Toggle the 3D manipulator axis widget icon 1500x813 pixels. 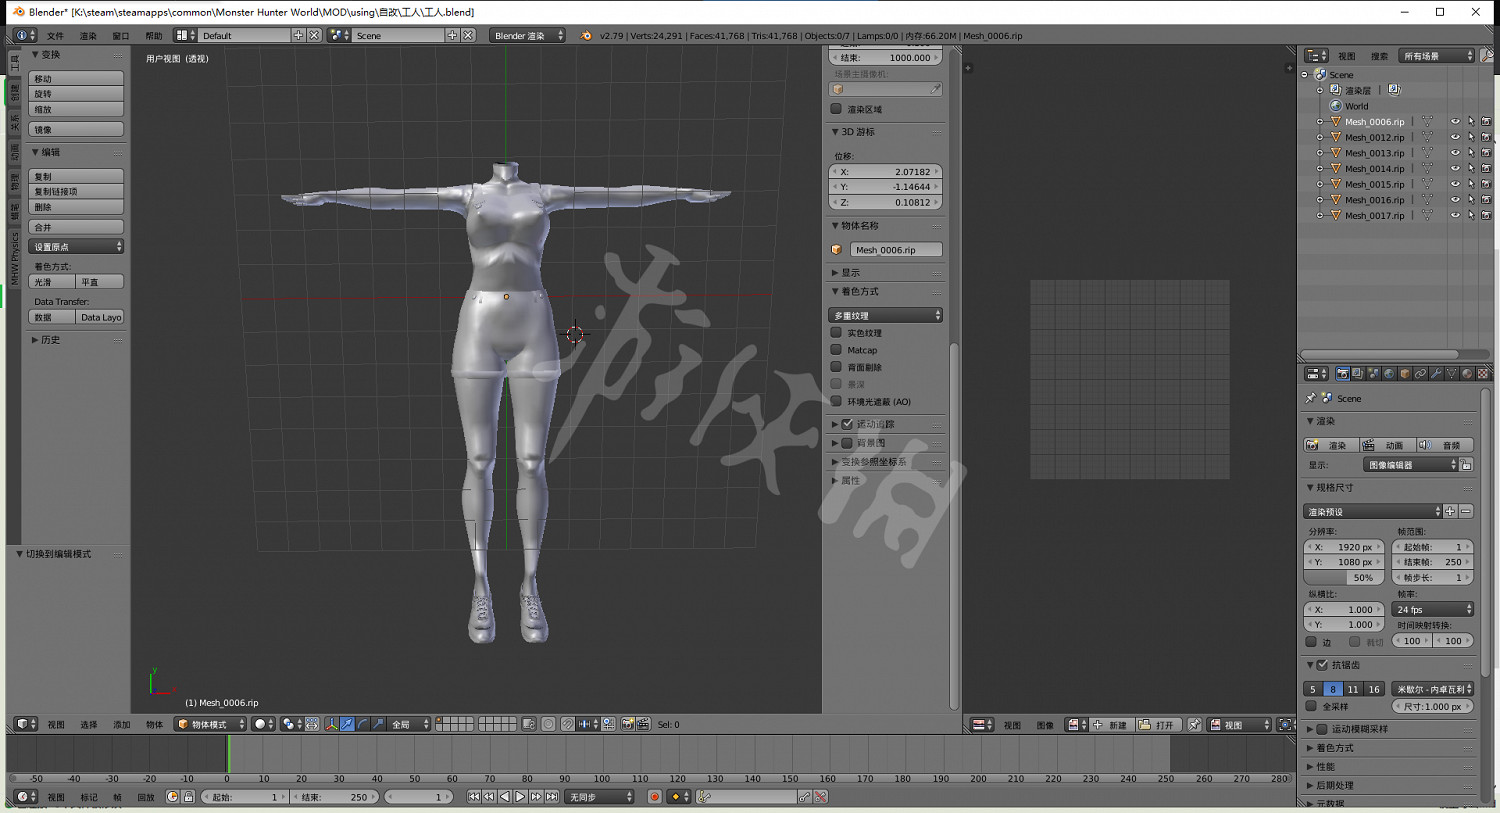click(331, 724)
